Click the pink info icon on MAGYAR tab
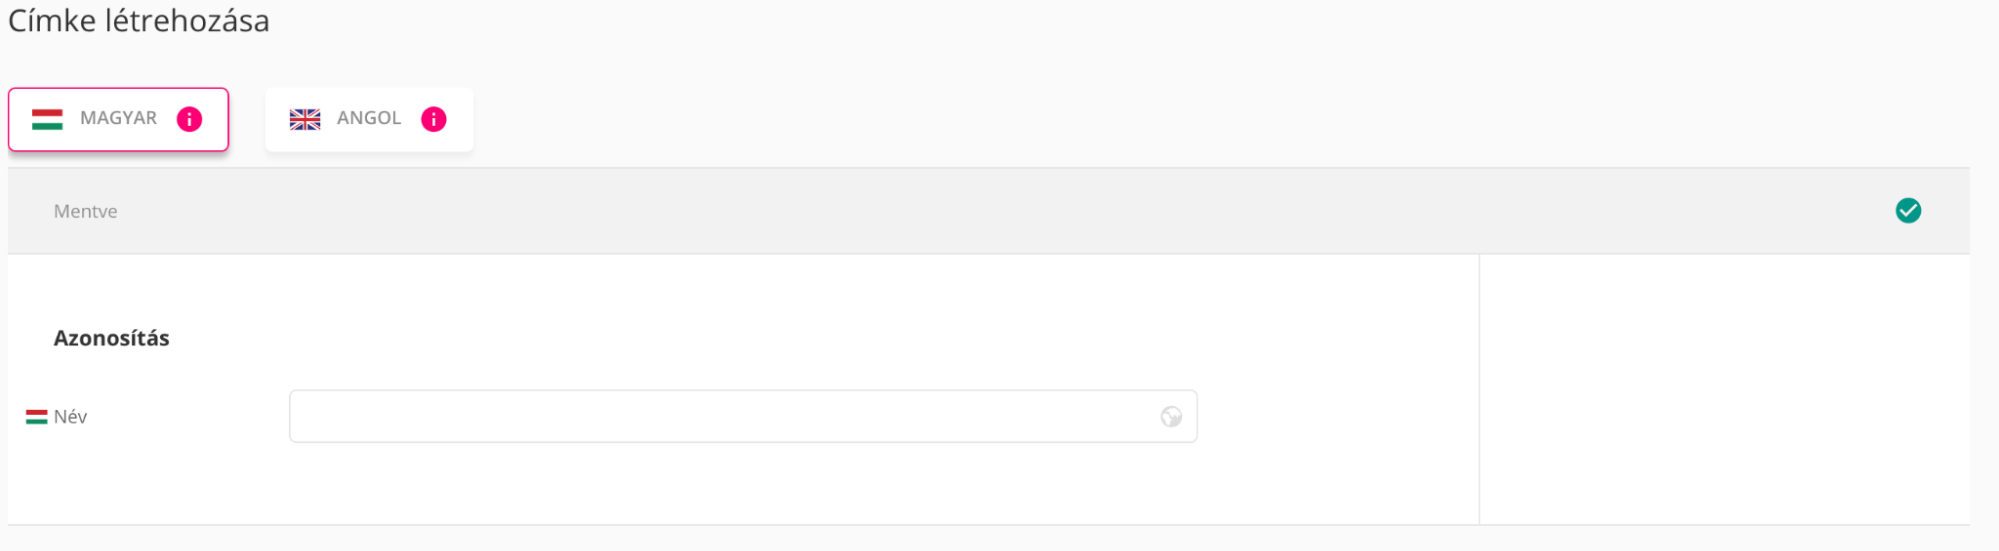The image size is (1999, 551). pos(189,119)
